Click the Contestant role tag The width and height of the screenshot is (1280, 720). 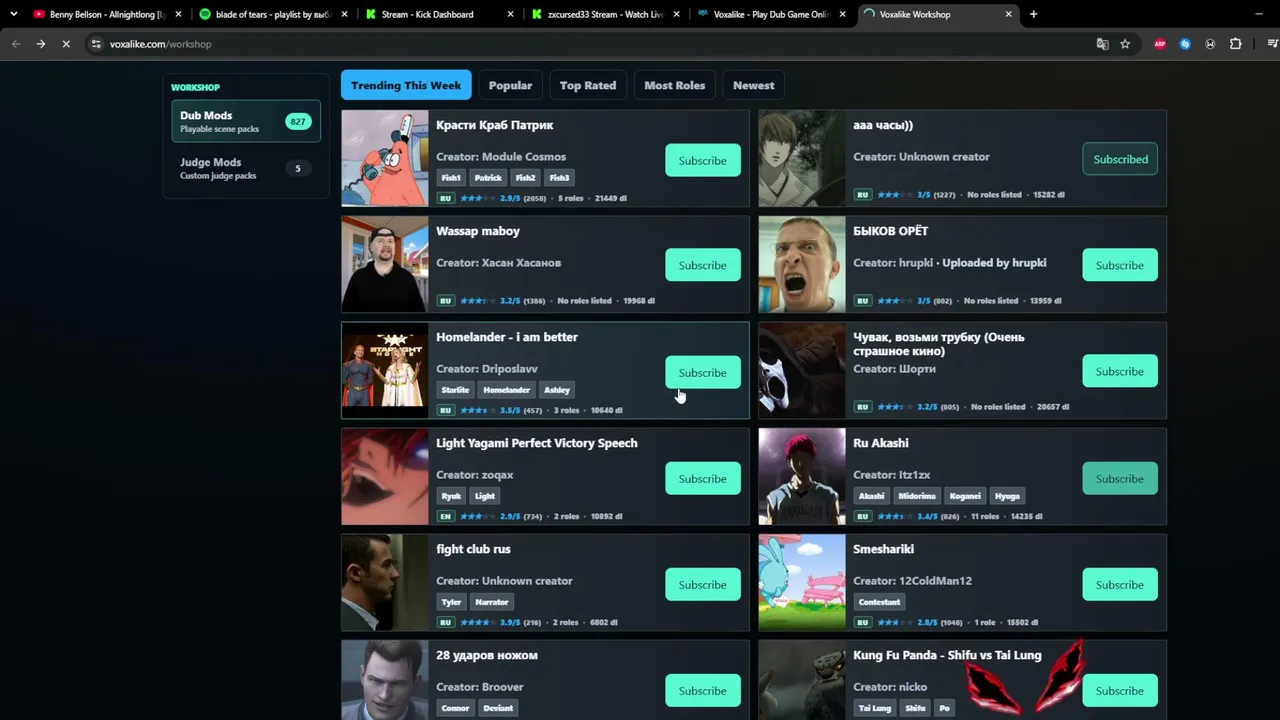879,602
